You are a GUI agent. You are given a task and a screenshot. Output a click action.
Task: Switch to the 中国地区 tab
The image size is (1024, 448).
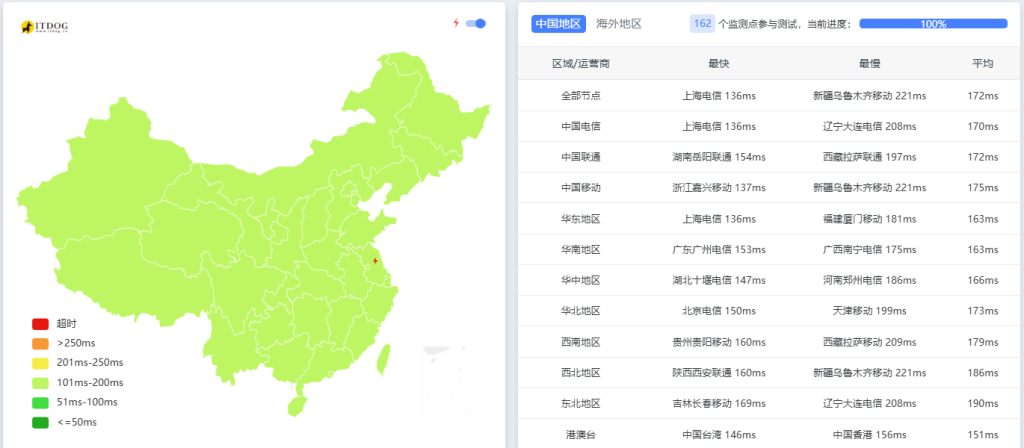coord(558,23)
